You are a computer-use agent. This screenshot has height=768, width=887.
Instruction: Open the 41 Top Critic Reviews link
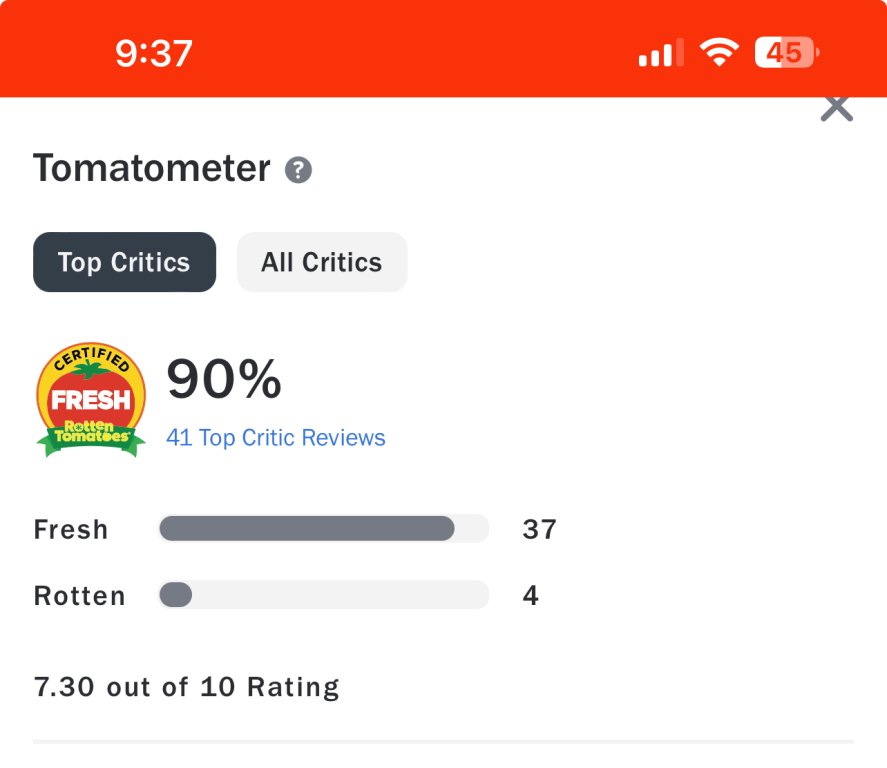(275, 438)
